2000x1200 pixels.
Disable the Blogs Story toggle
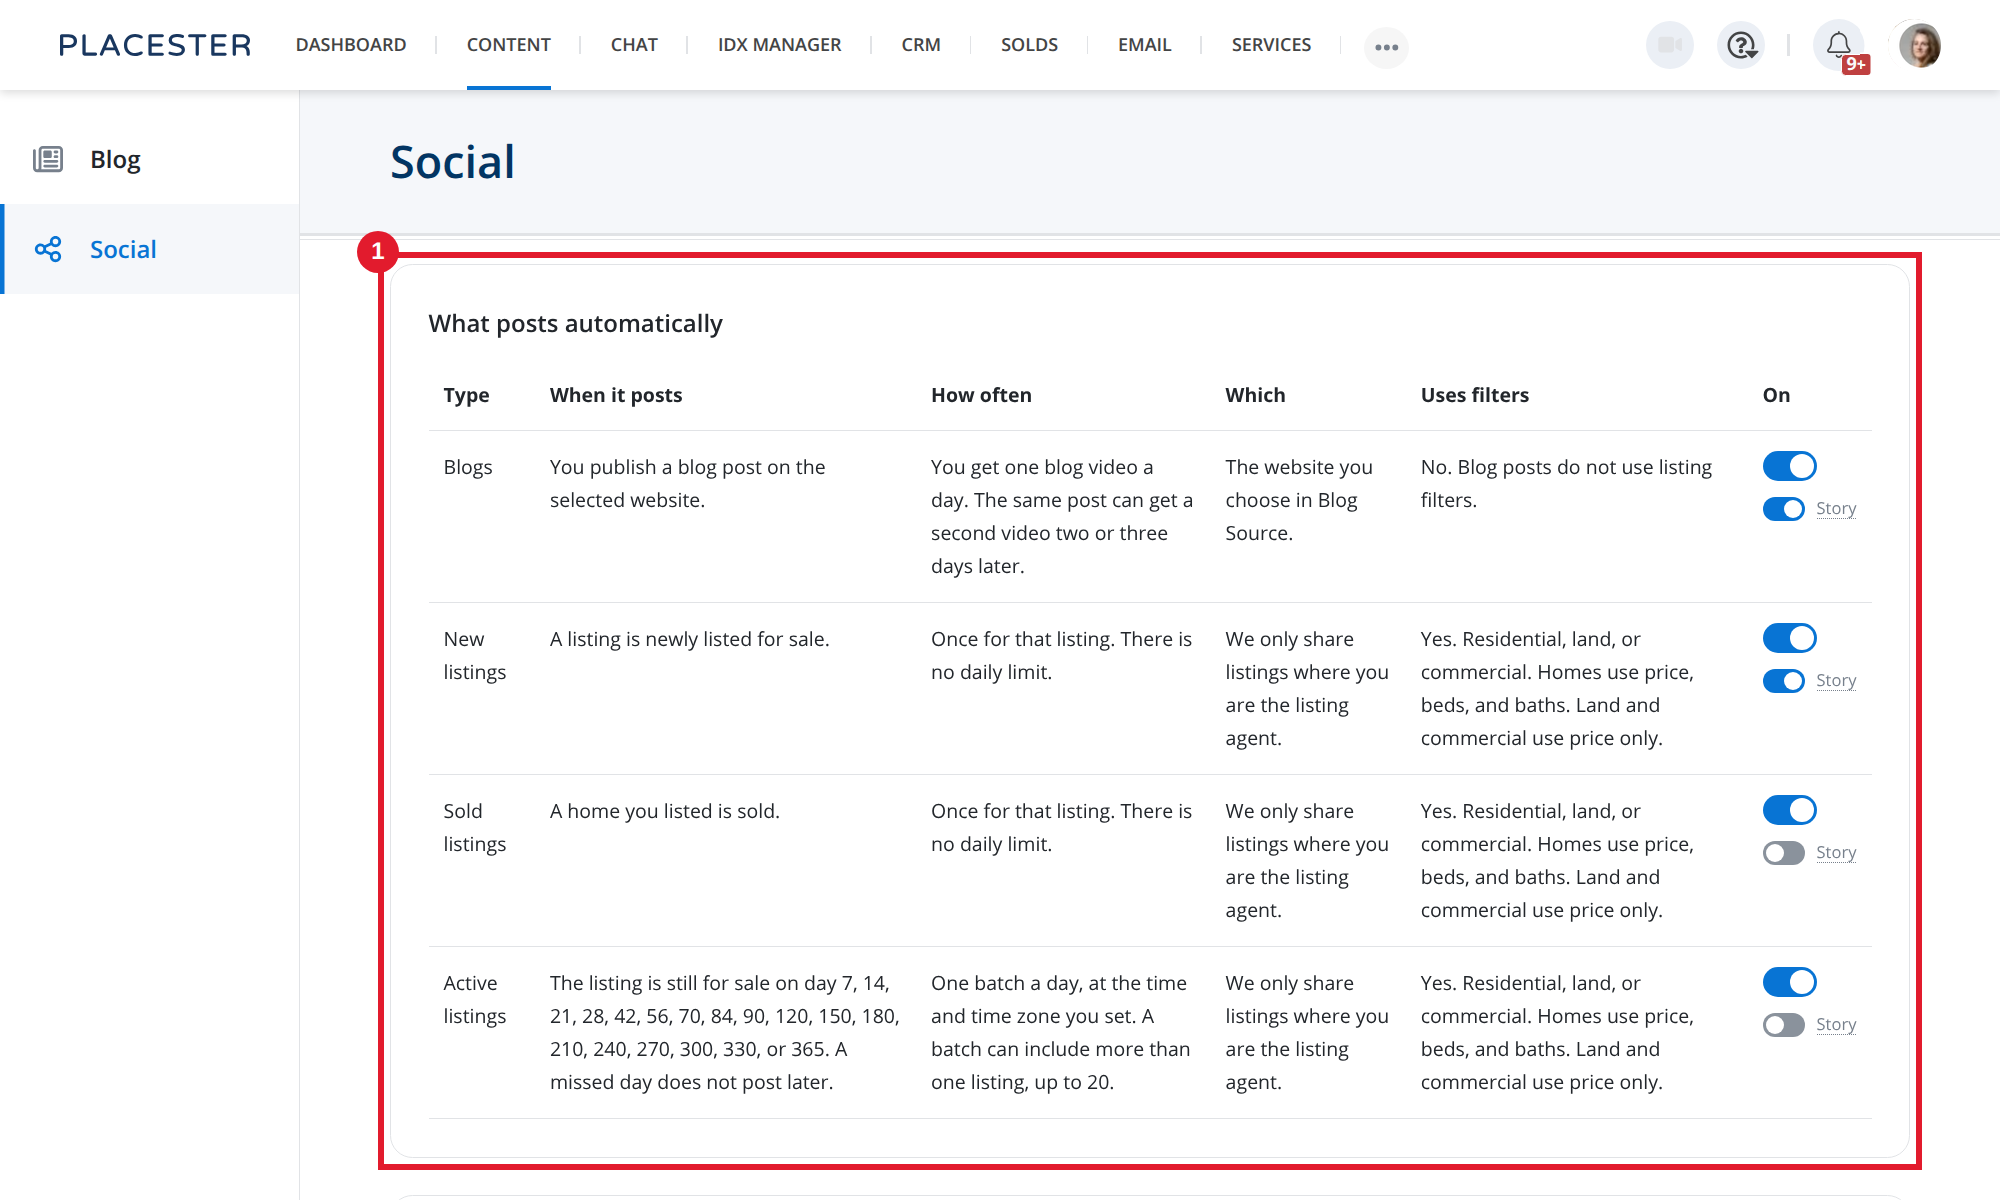pos(1783,509)
